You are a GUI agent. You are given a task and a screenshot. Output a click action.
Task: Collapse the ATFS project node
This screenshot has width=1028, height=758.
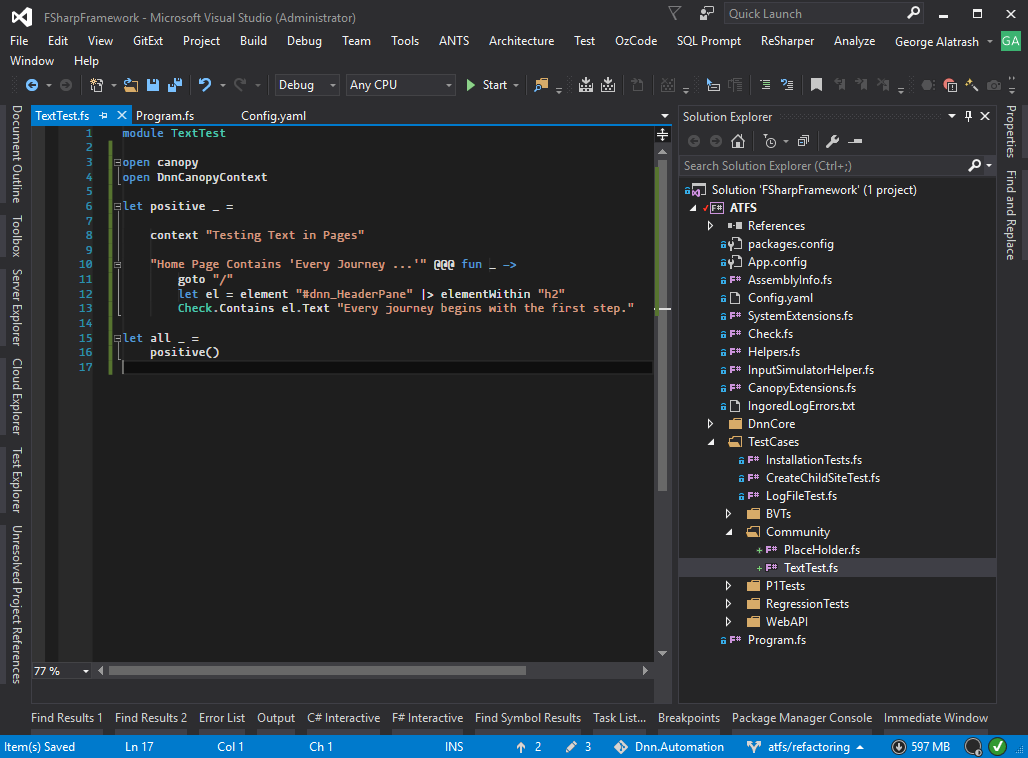click(693, 208)
